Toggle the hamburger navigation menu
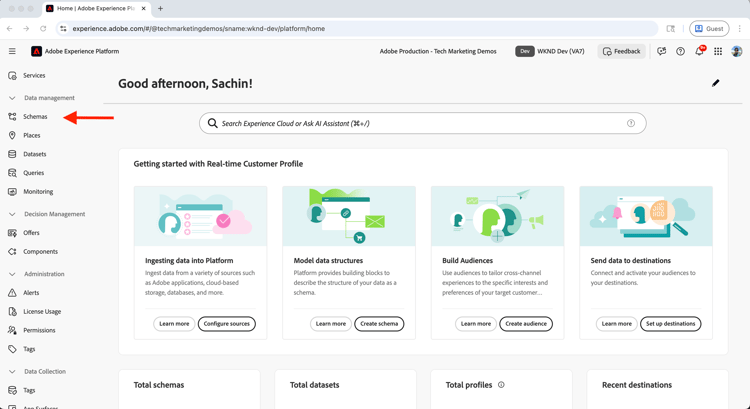Screen dimensions: 750x409 pyautogui.click(x=12, y=51)
